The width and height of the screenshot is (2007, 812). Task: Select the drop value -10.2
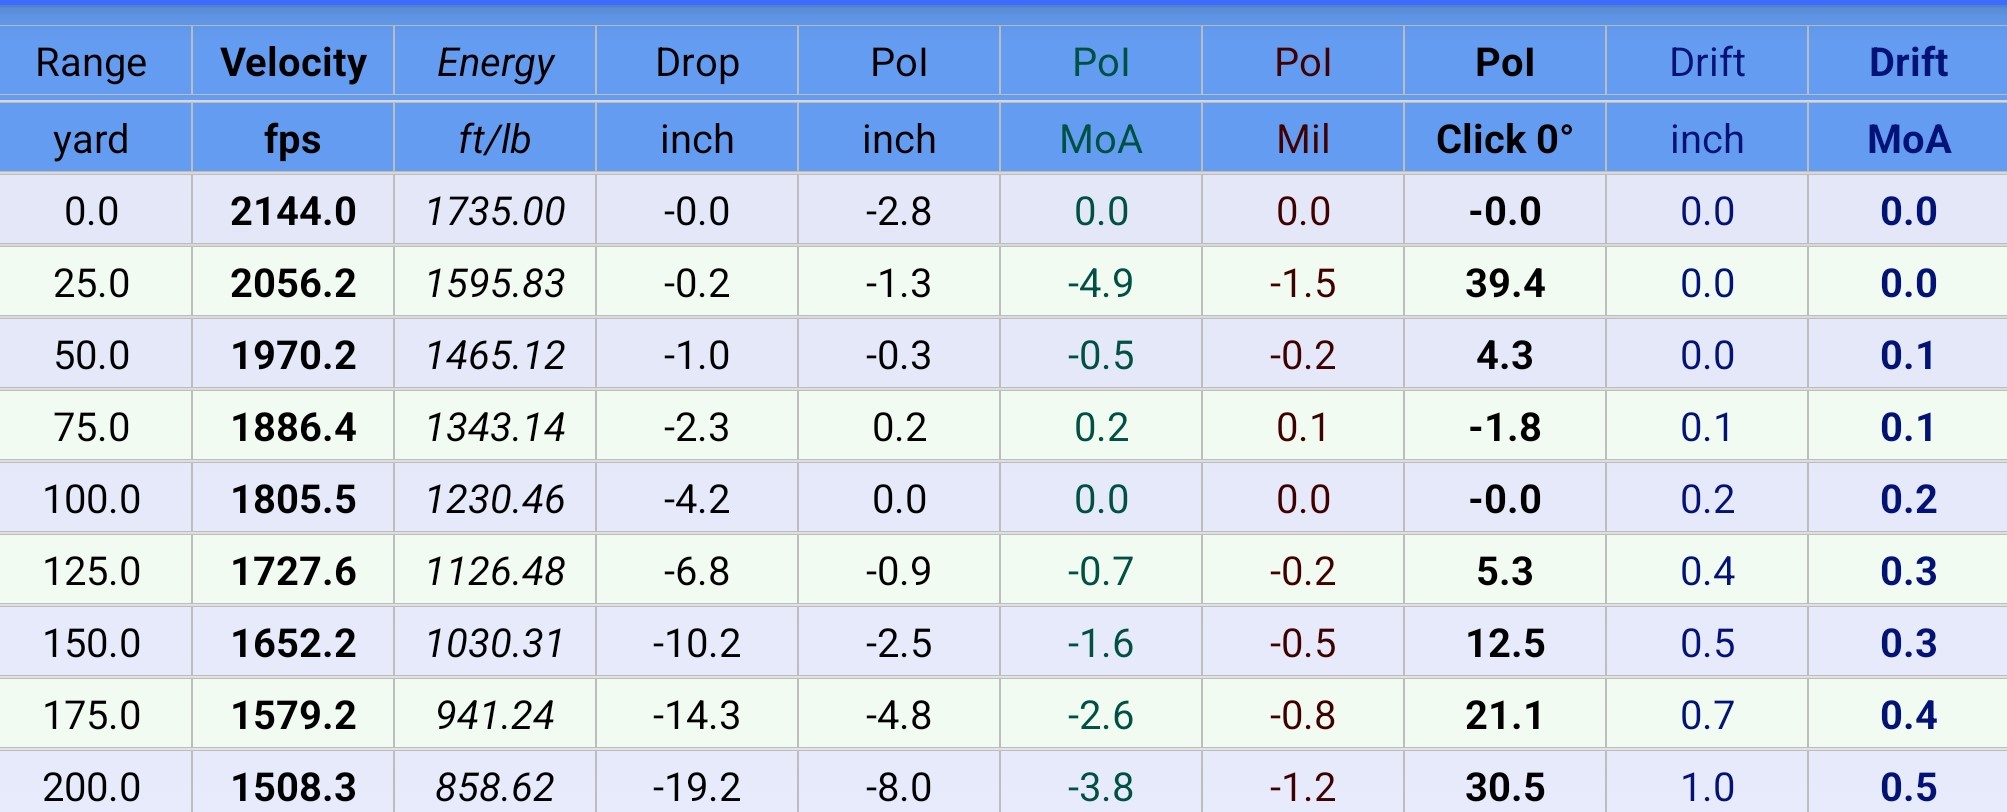[697, 643]
